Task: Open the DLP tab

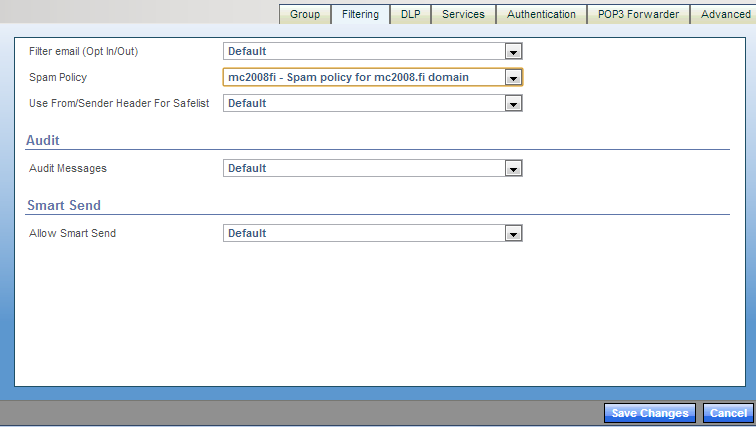Action: coord(410,14)
